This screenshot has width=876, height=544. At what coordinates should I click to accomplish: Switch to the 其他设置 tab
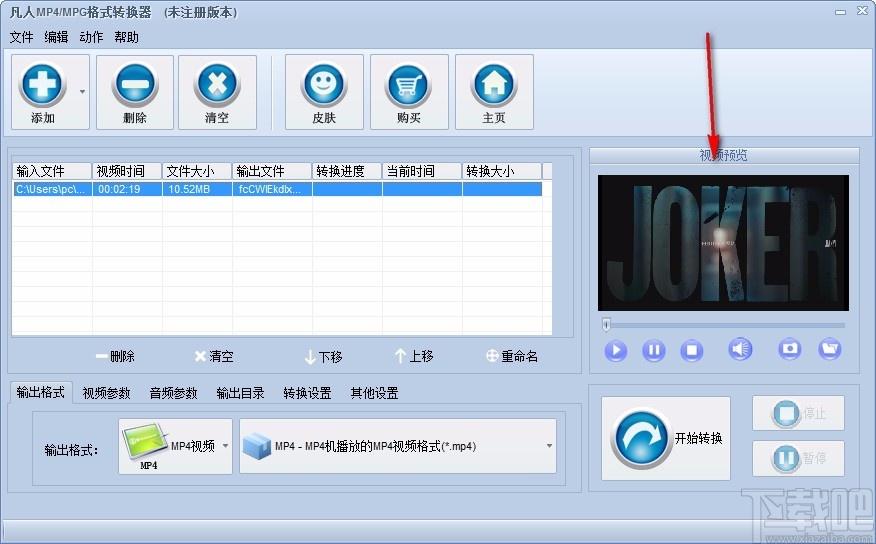(x=374, y=393)
